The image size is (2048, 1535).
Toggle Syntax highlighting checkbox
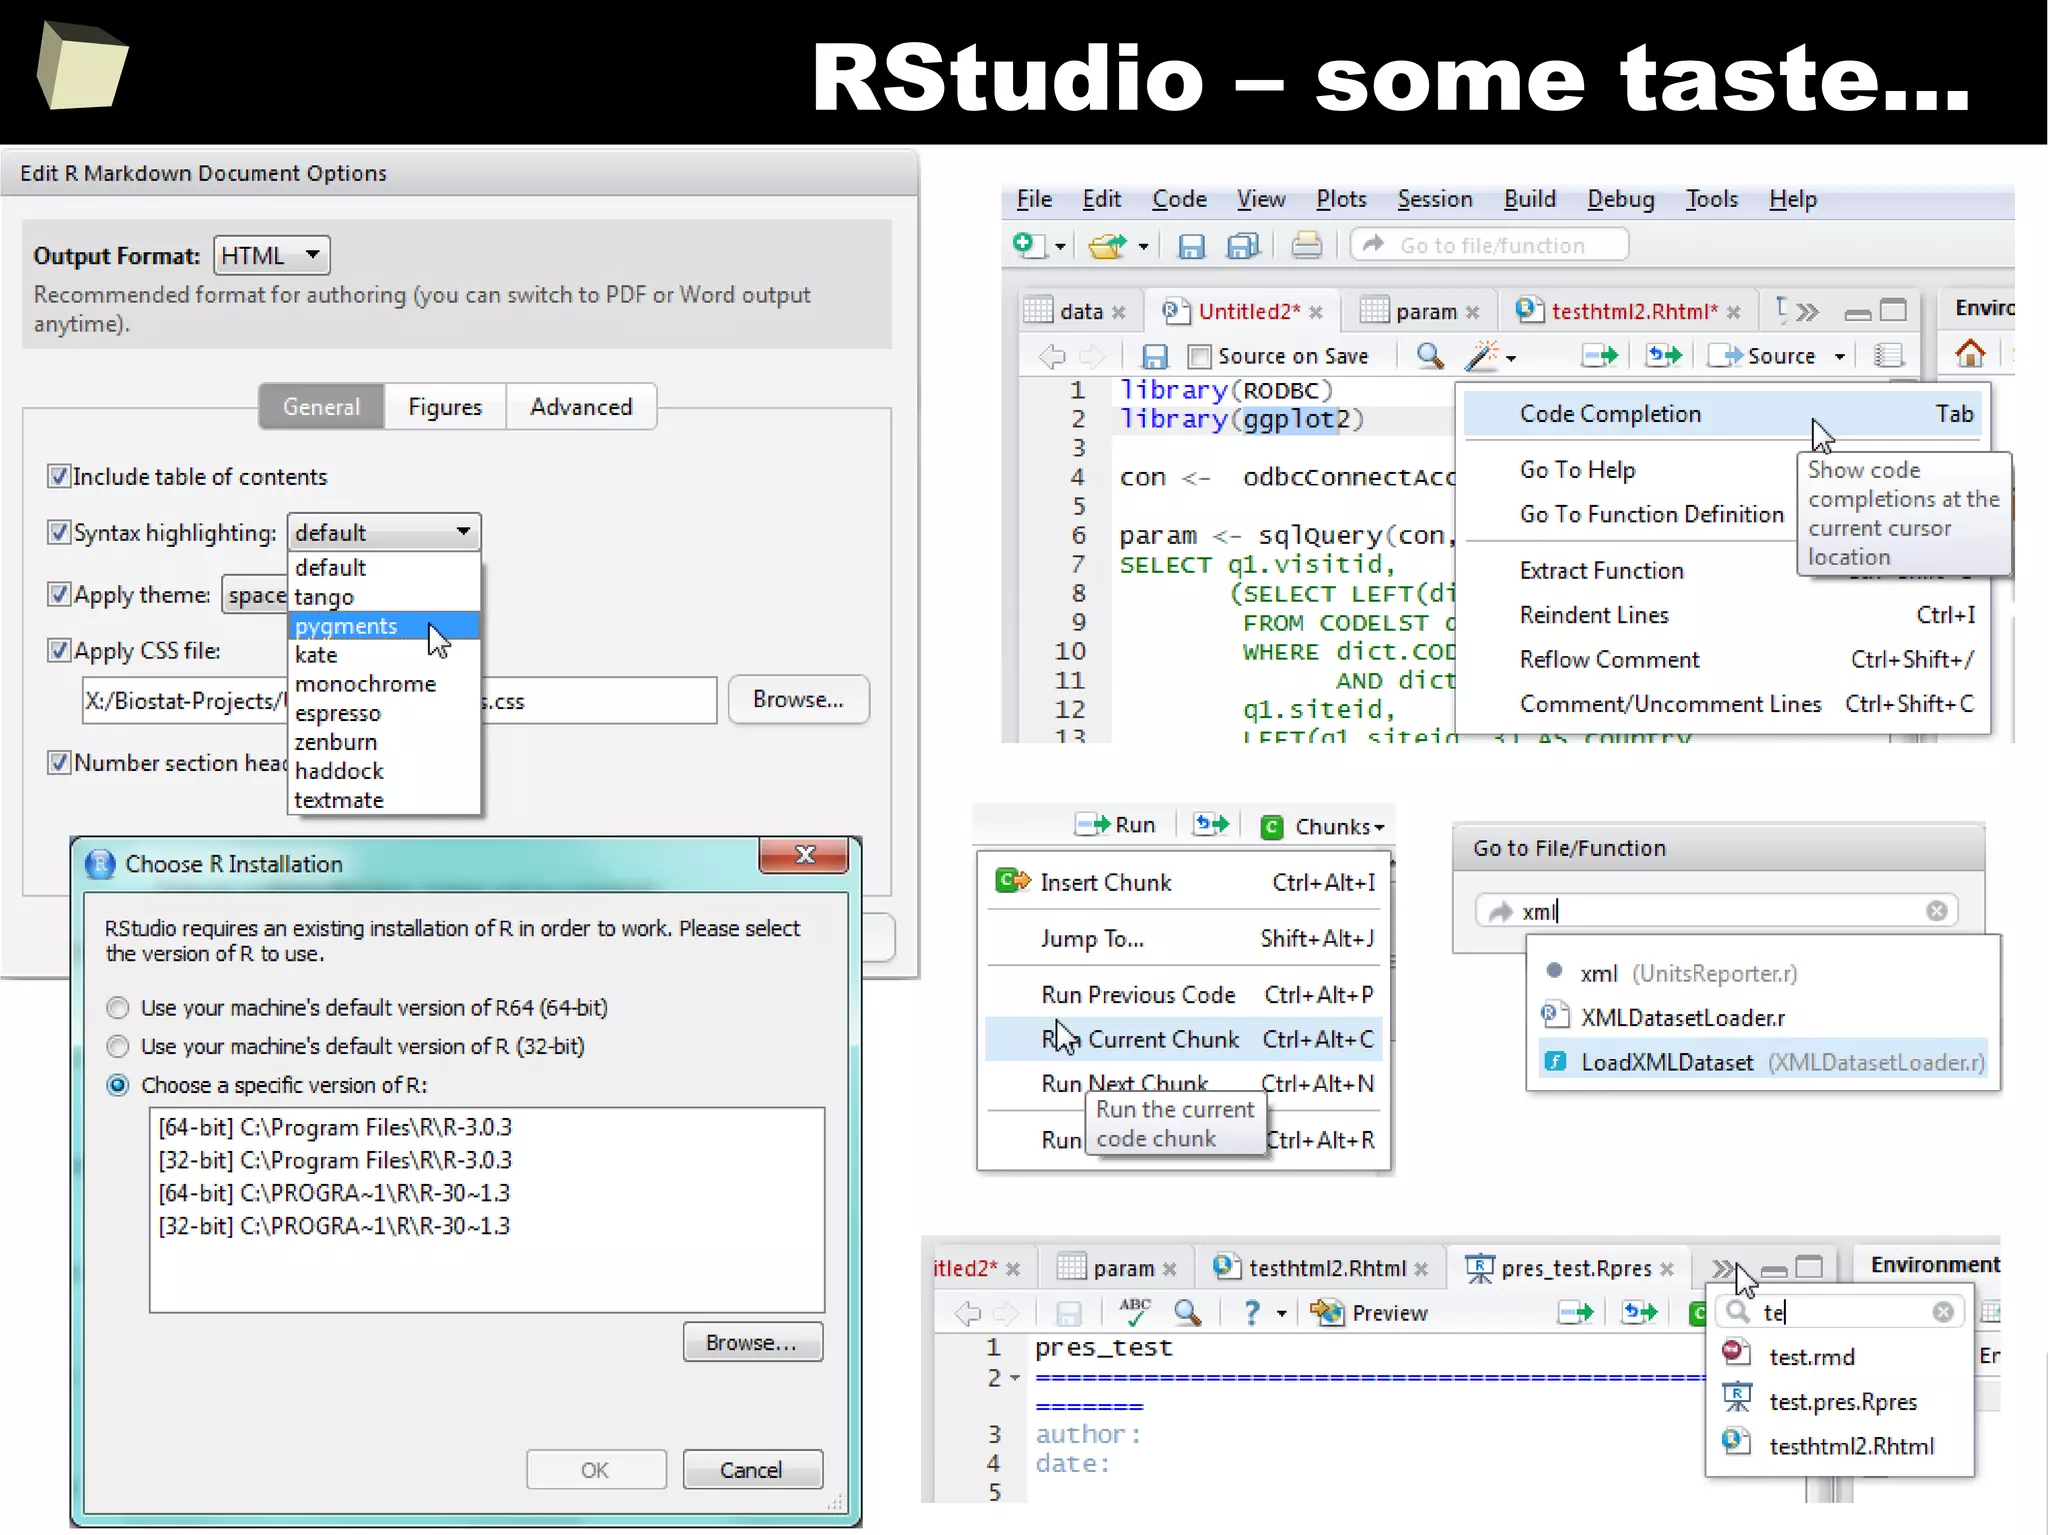point(59,532)
